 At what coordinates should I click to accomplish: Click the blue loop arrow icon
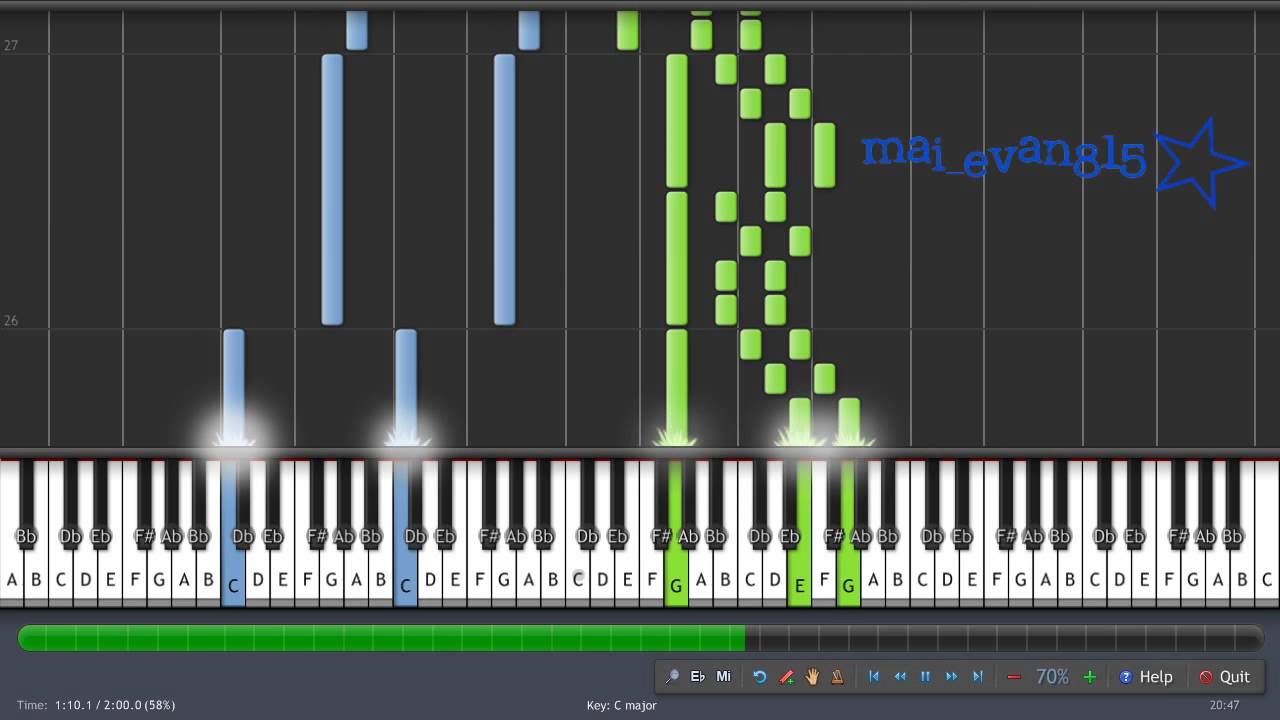[760, 677]
